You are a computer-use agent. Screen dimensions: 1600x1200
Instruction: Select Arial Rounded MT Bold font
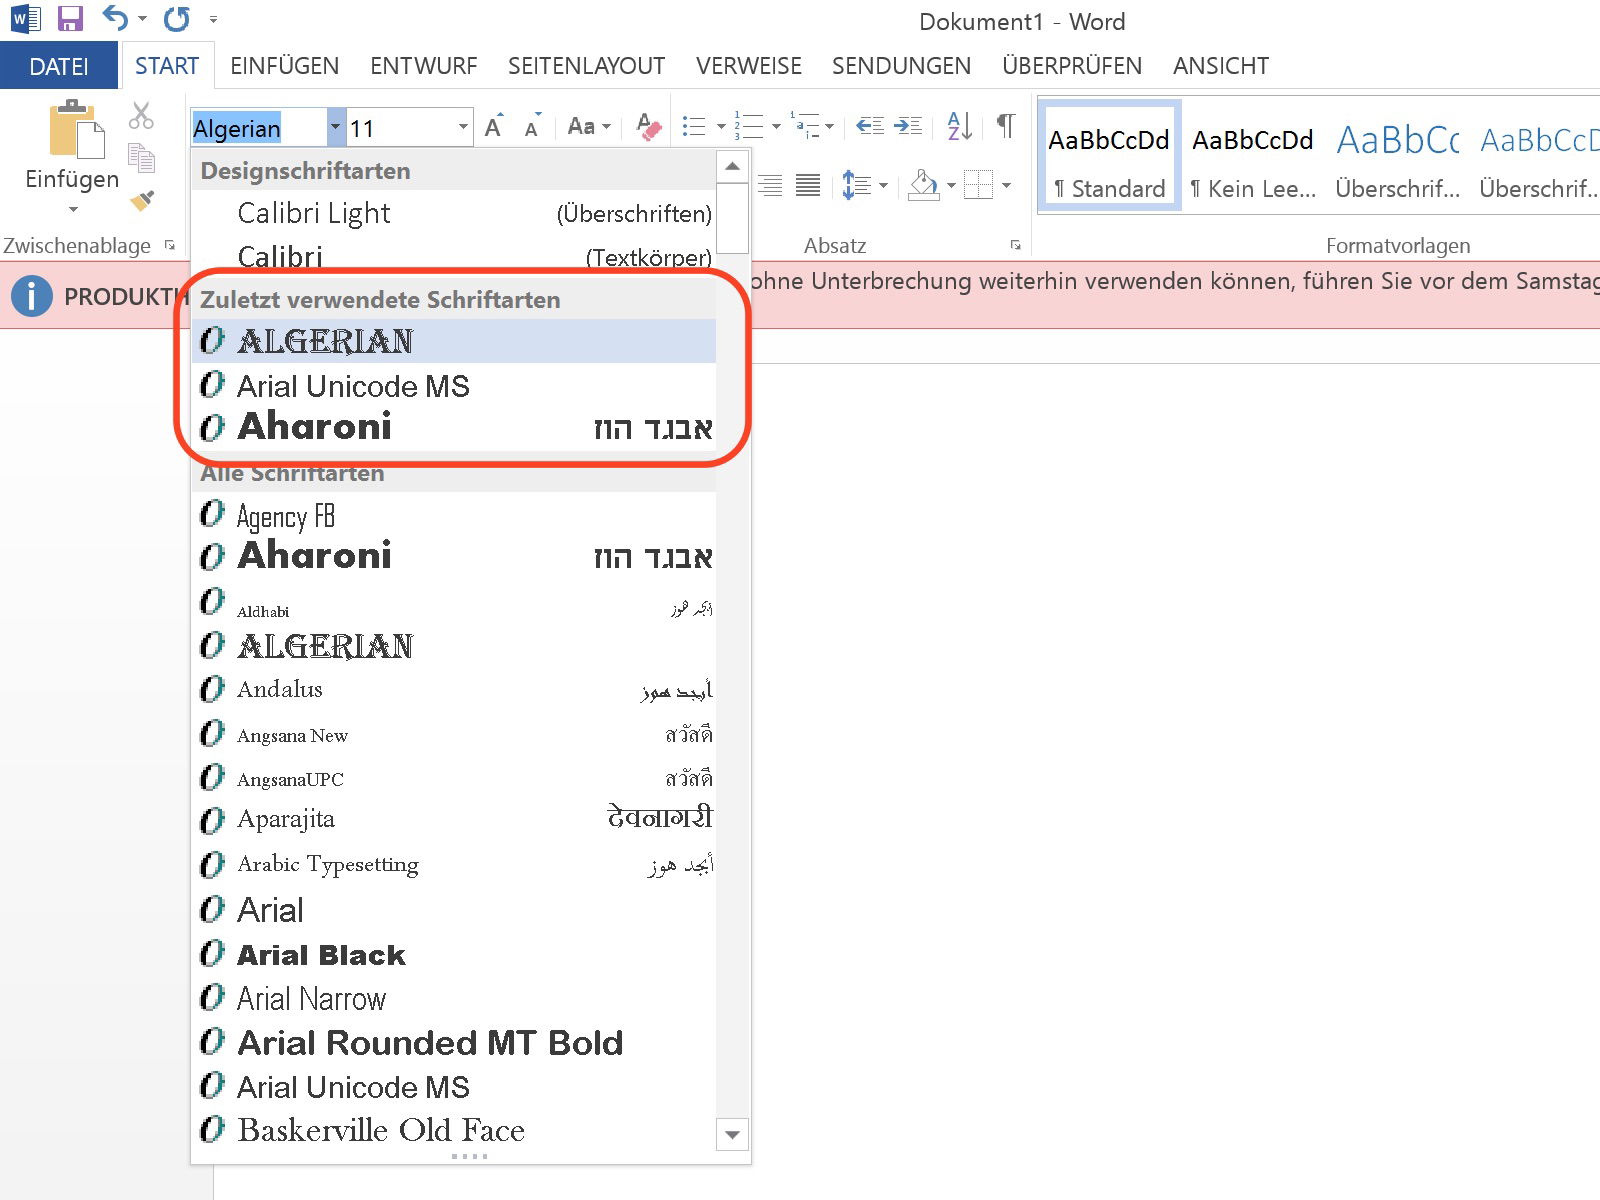[x=454, y=1042]
